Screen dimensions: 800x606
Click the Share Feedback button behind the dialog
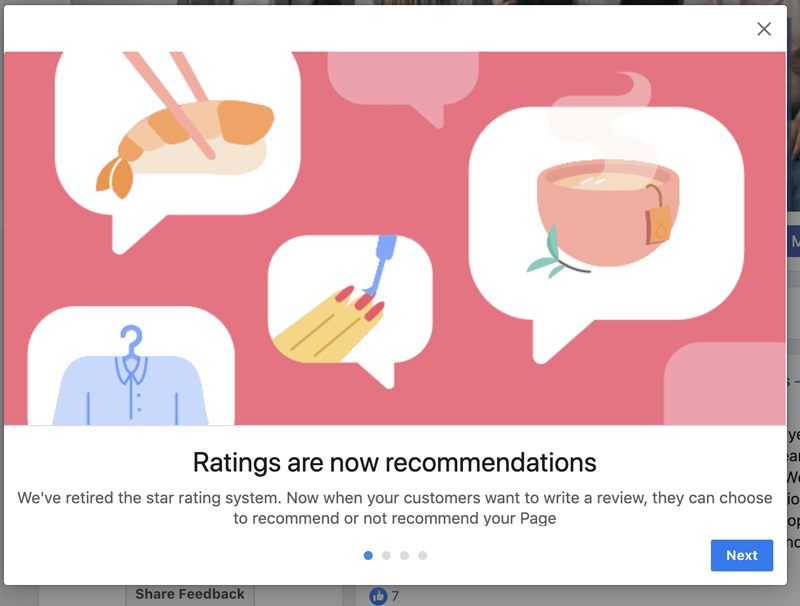click(x=190, y=594)
